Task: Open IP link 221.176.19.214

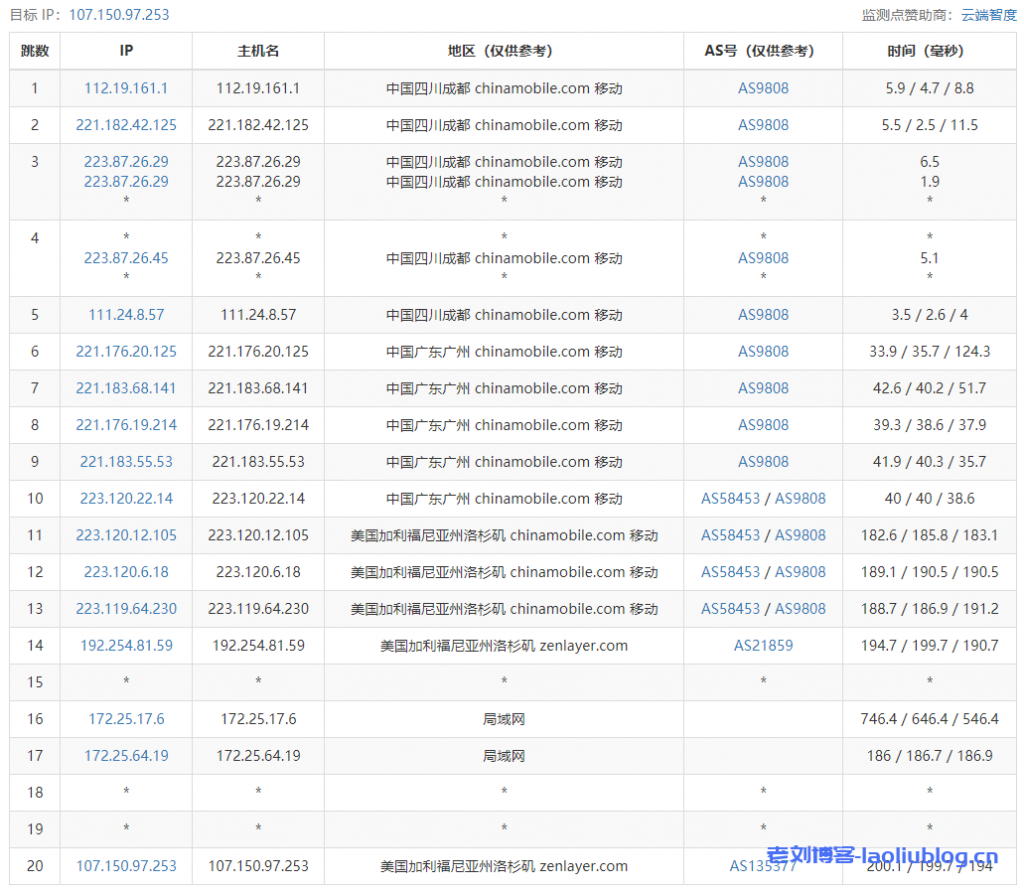Action: [x=126, y=425]
